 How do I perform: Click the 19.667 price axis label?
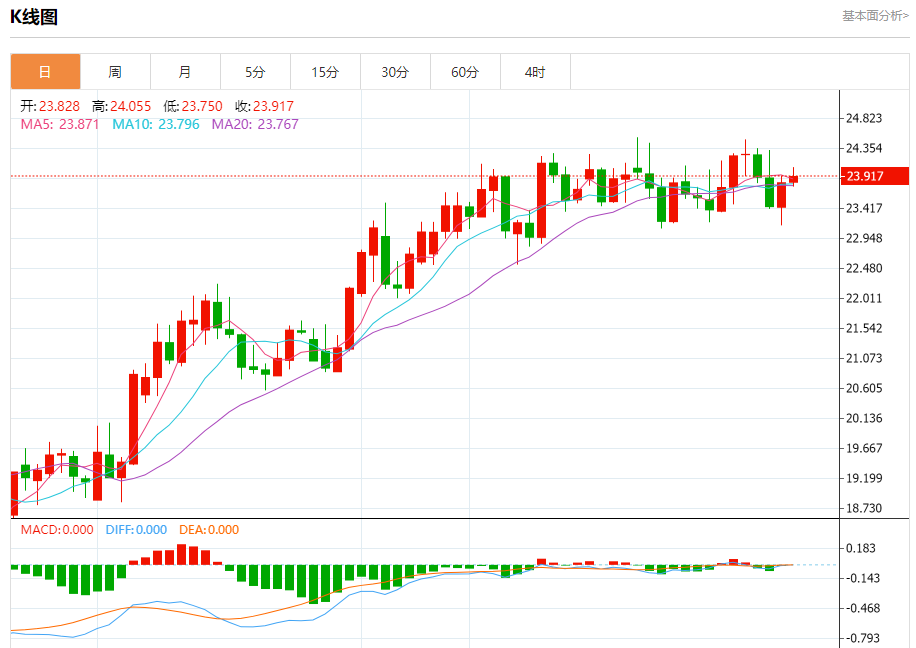(x=864, y=448)
